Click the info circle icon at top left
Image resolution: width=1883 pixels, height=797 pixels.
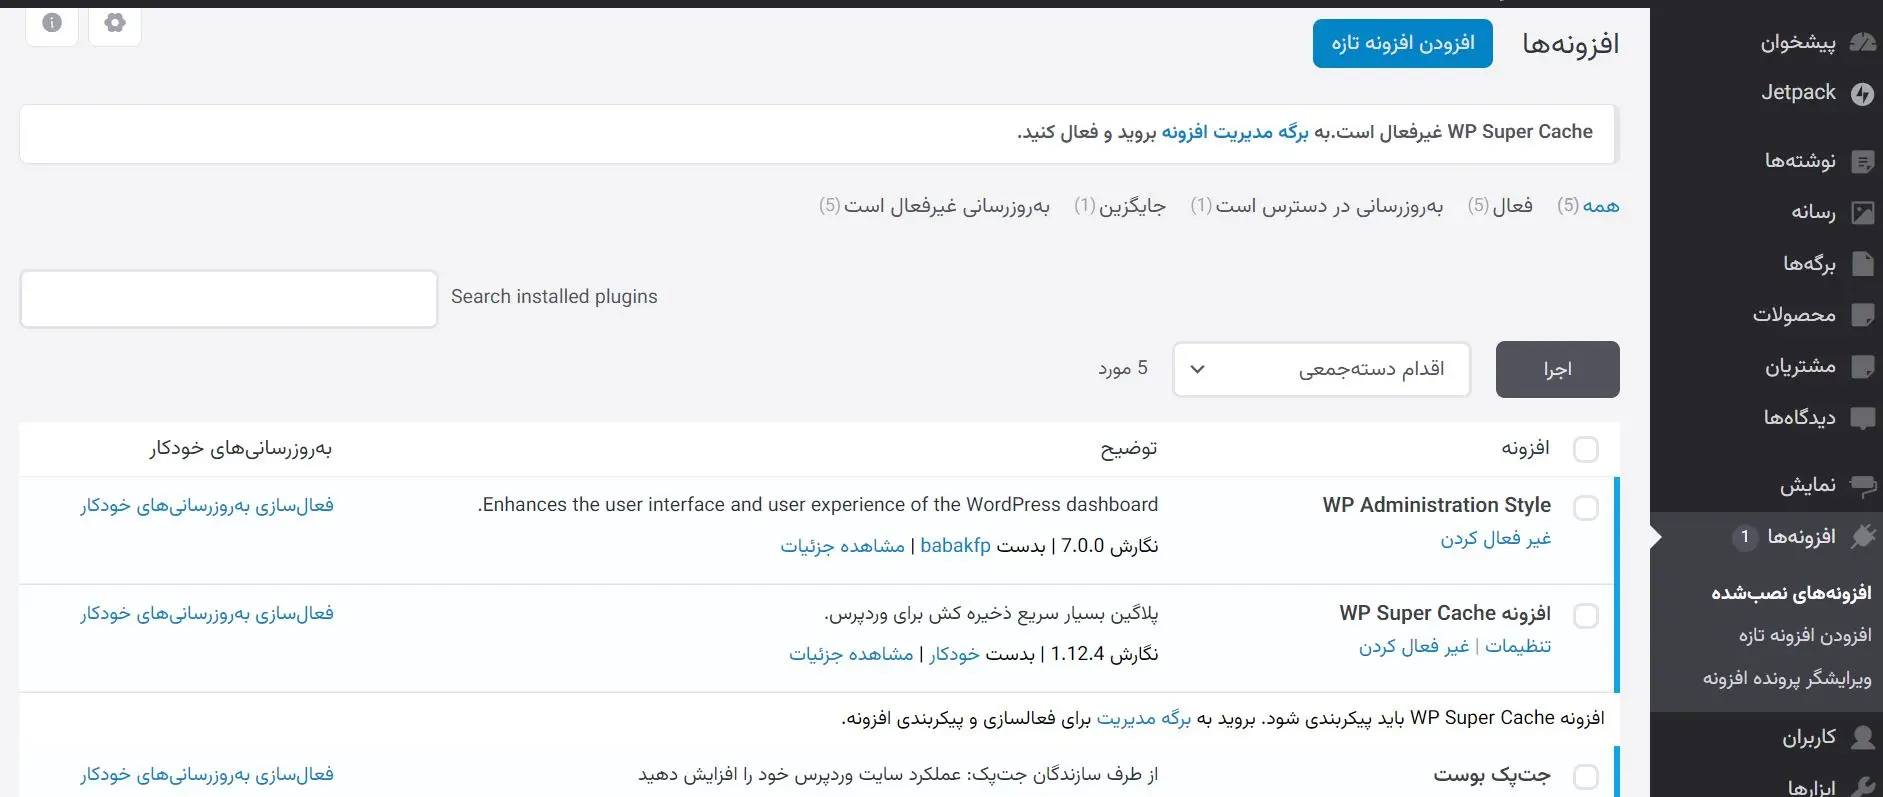pos(52,23)
